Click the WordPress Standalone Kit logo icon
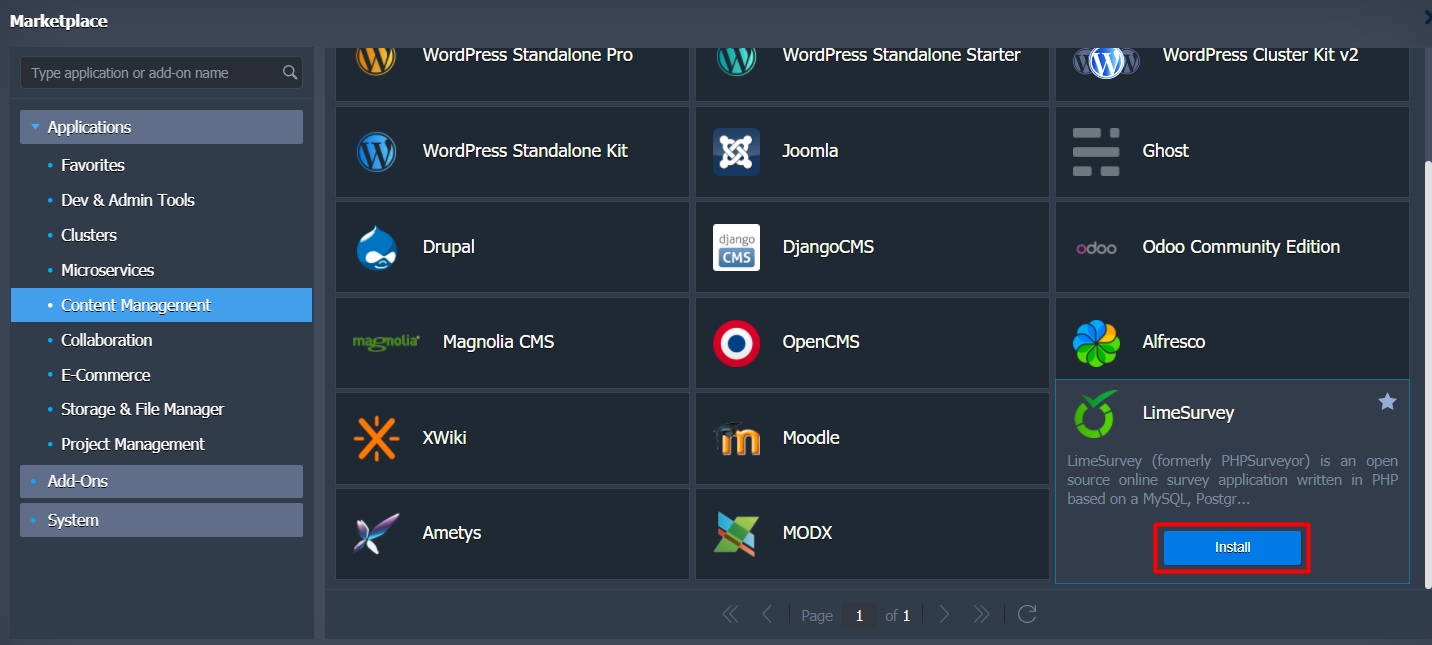 [x=376, y=152]
